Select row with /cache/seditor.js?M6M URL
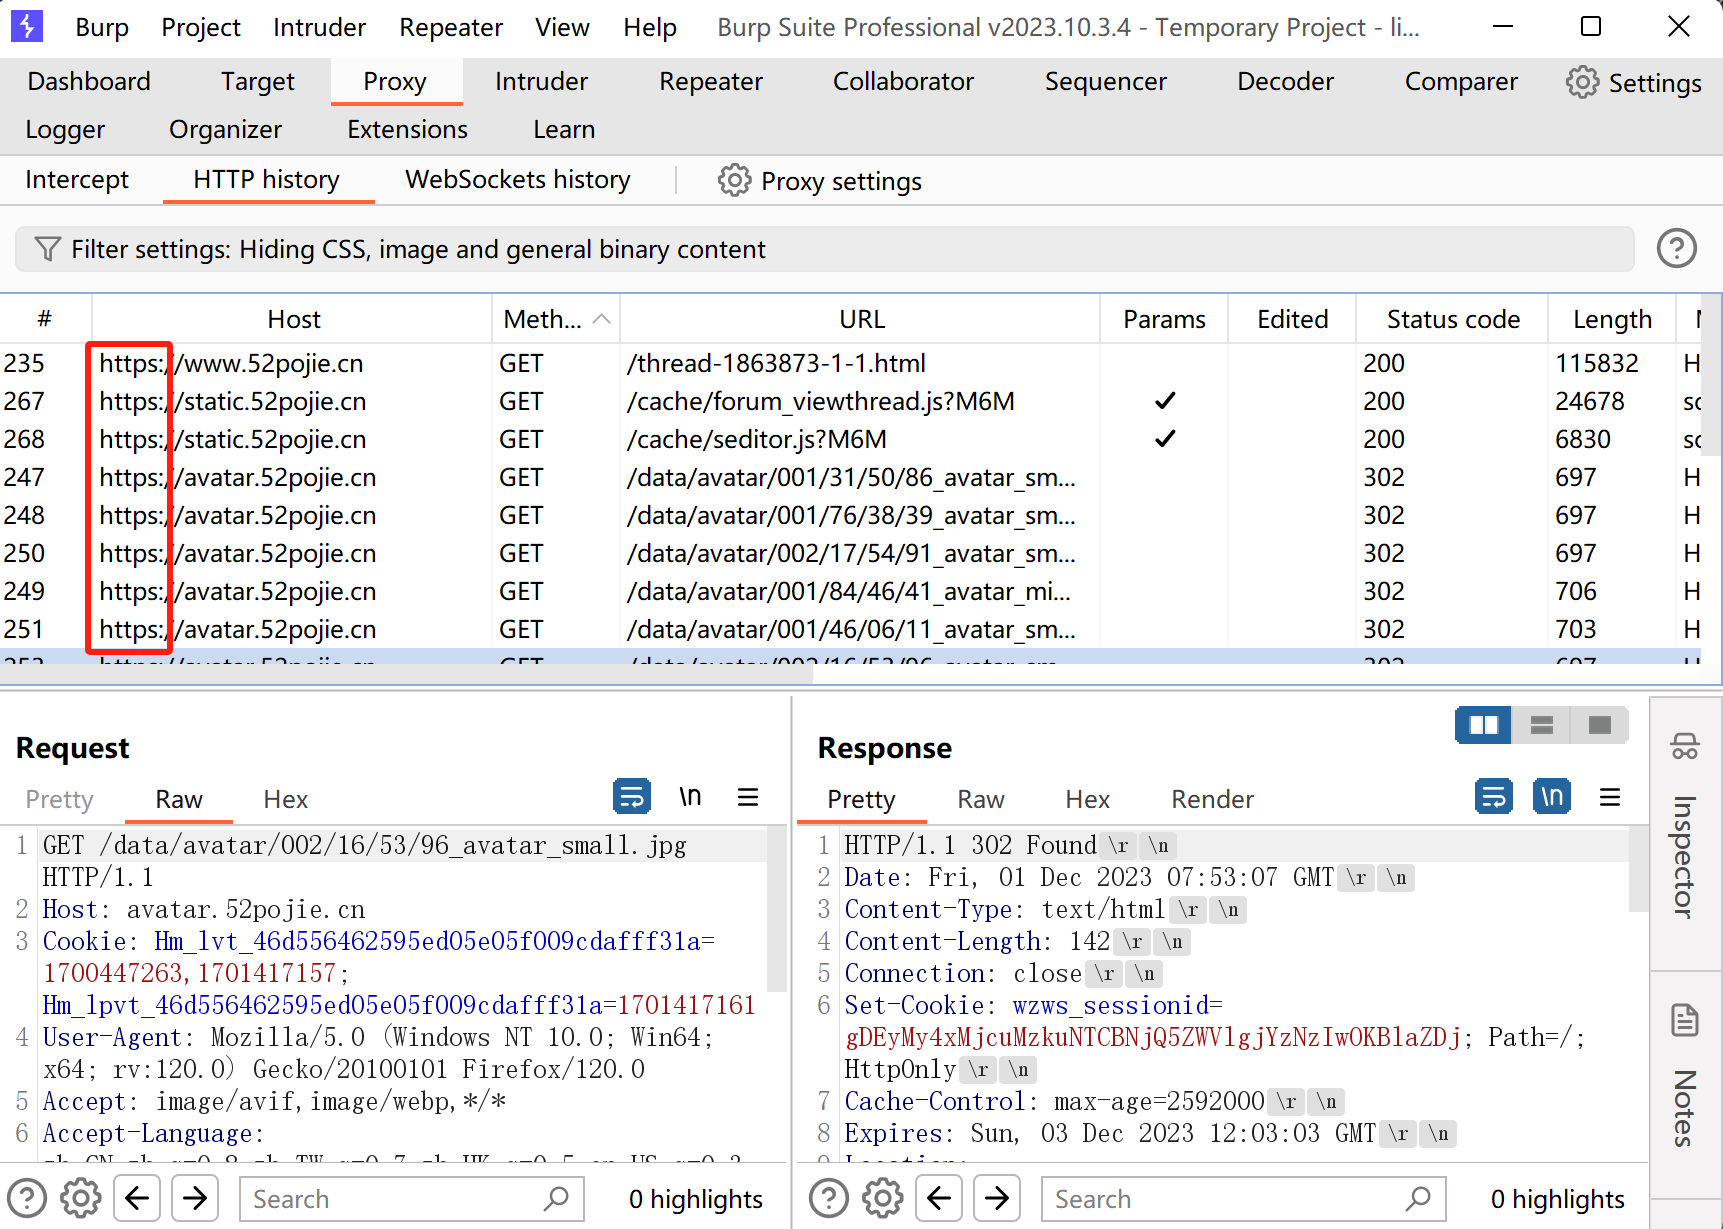1723x1229 pixels. click(850, 439)
